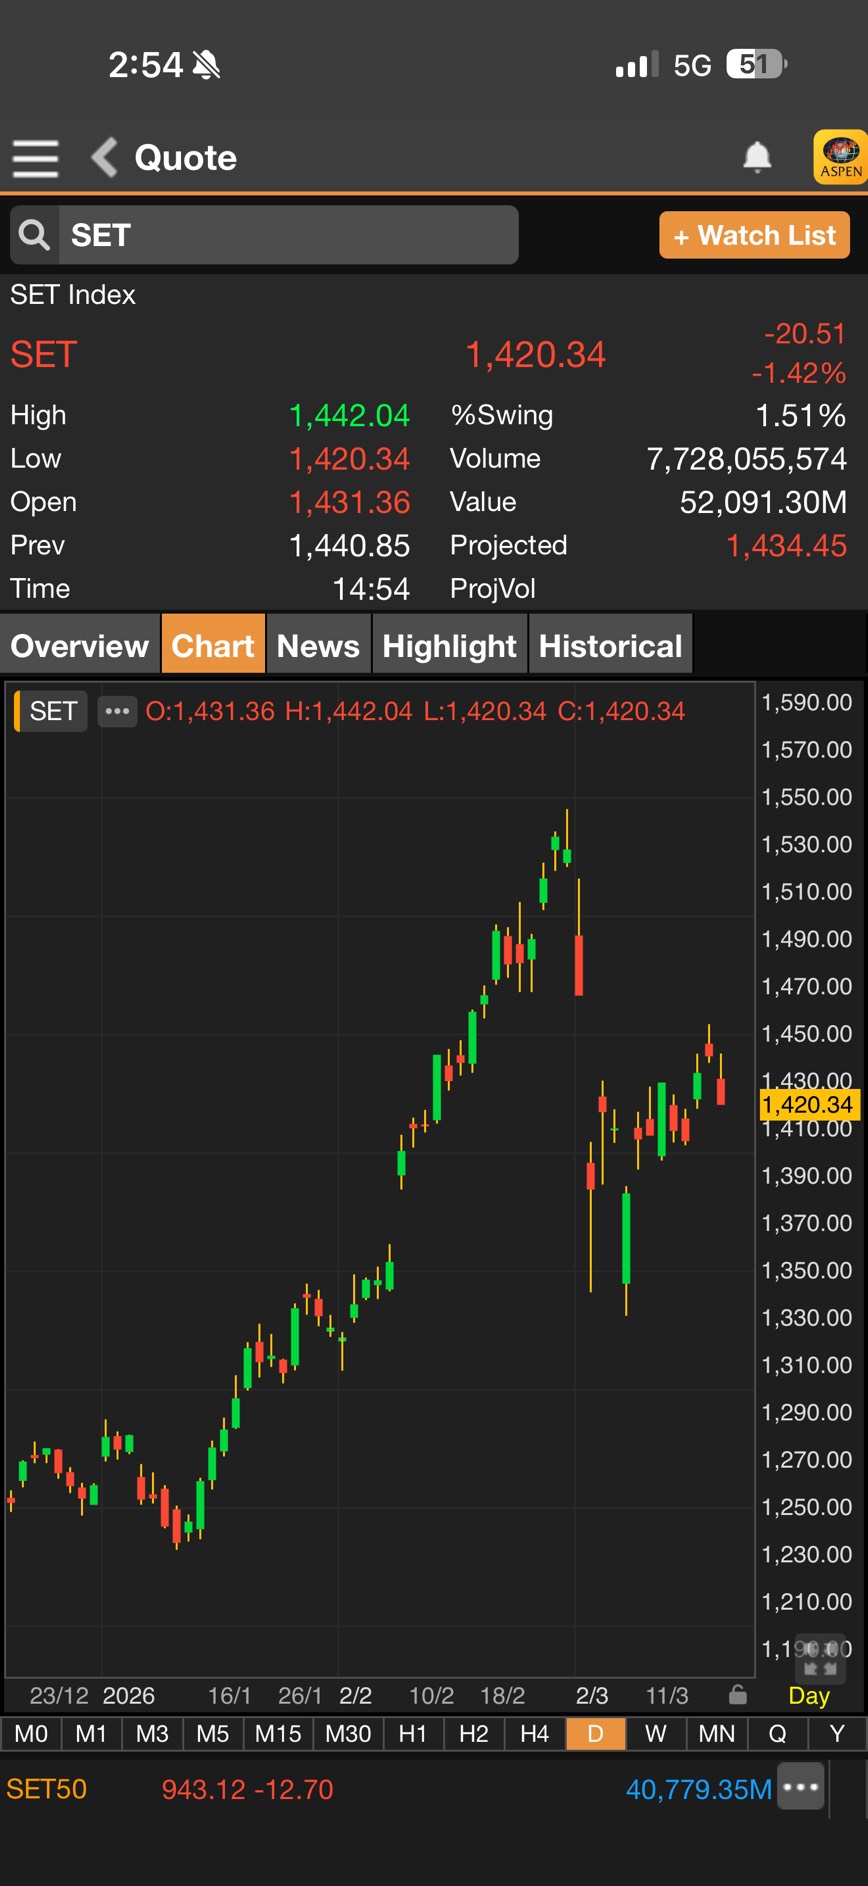This screenshot has width=868, height=1886.
Task: Open the hamburger navigation menu
Action: point(35,158)
